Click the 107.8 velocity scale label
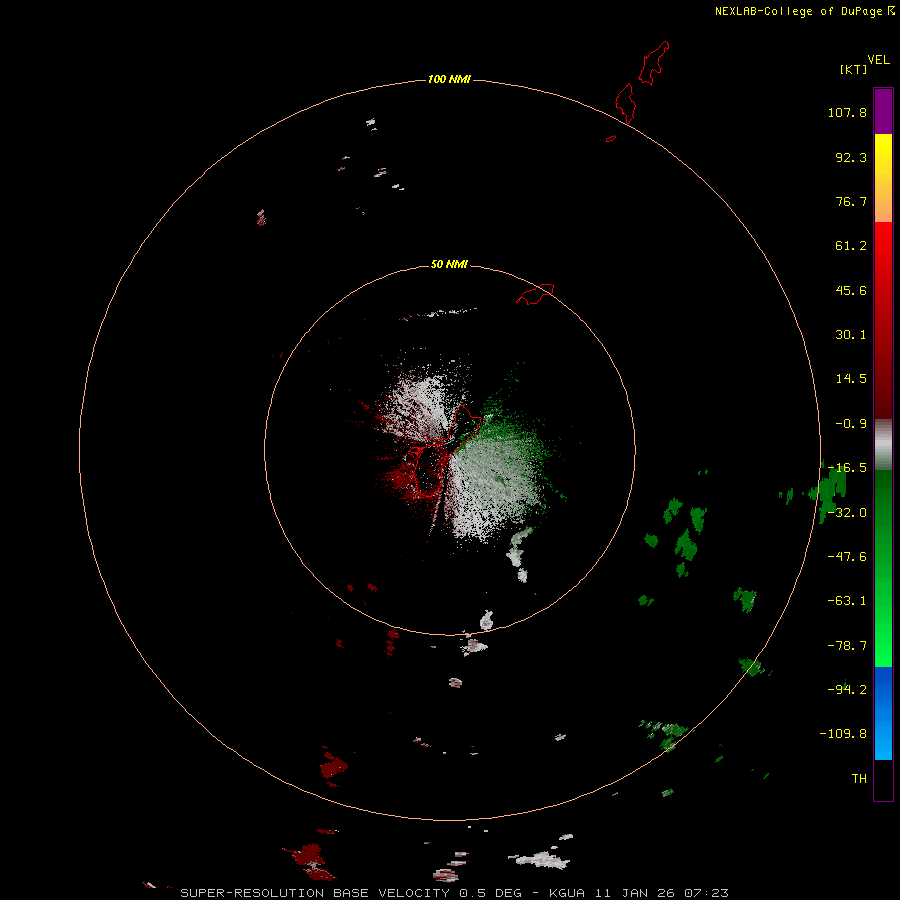 click(847, 112)
